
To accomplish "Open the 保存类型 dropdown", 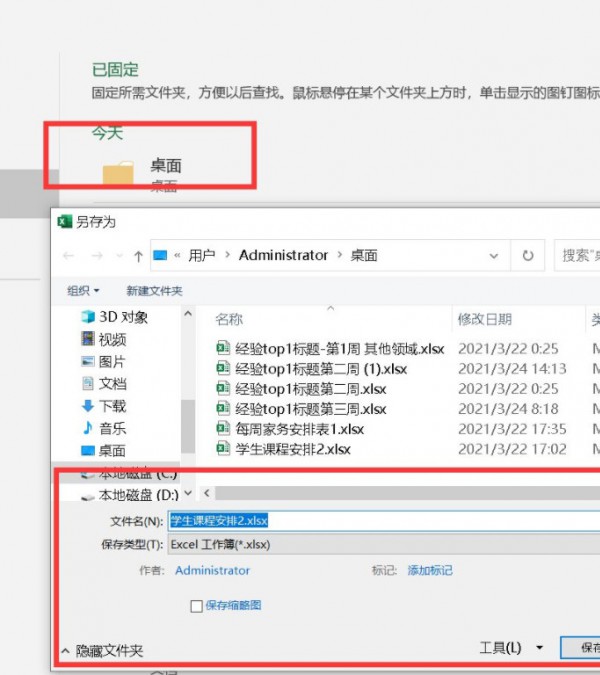I will coord(384,545).
